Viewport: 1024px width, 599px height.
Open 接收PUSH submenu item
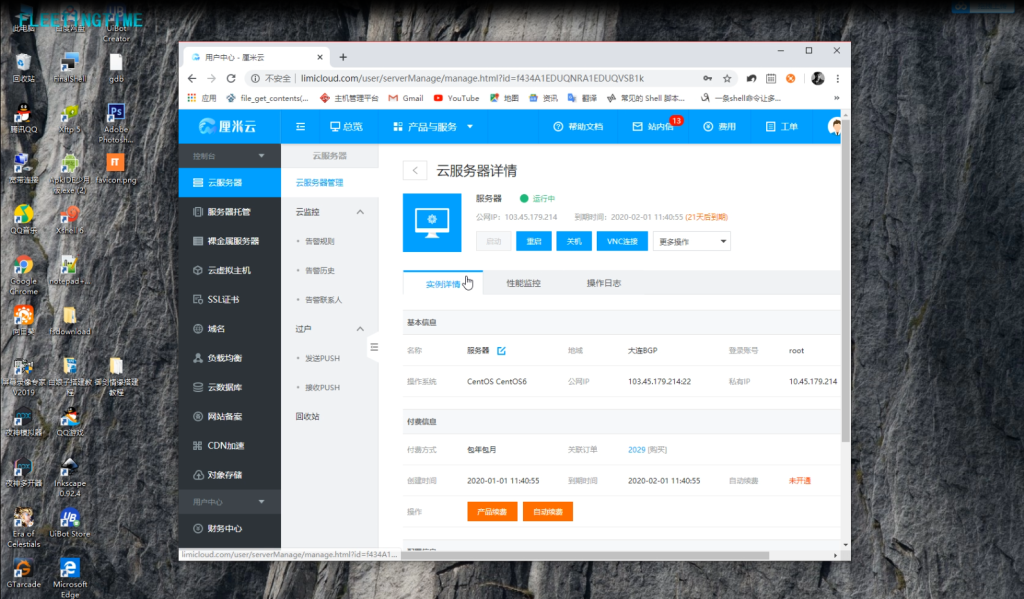(x=322, y=387)
